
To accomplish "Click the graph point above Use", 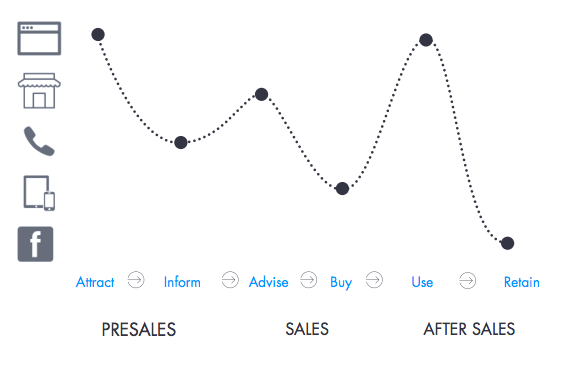I will tap(426, 40).
